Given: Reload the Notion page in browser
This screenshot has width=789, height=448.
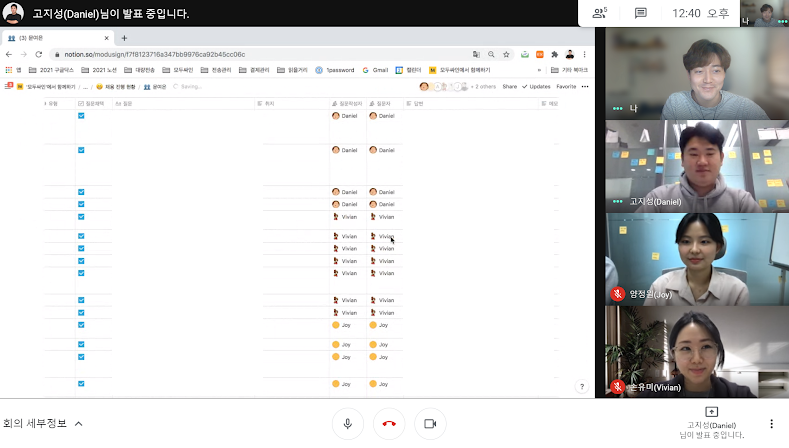Looking at the screenshot, I should click(x=39, y=54).
